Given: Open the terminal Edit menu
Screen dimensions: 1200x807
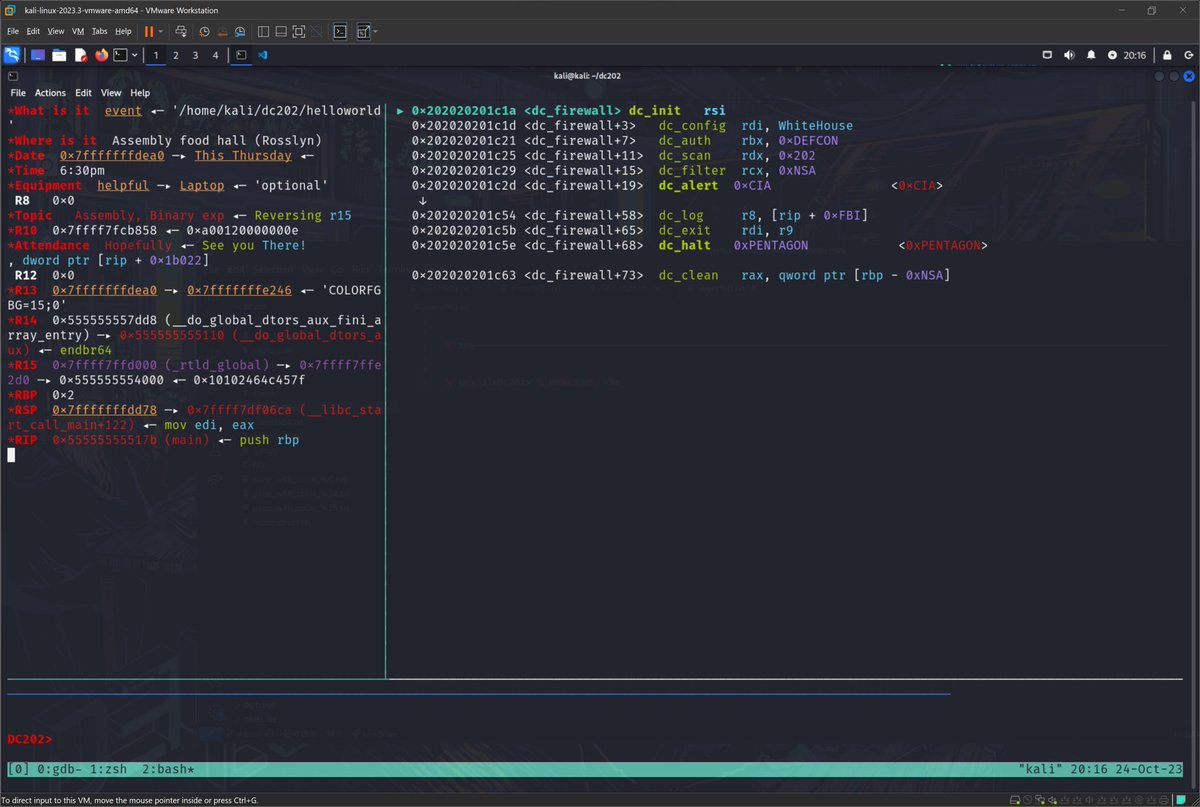Looking at the screenshot, I should coord(83,92).
